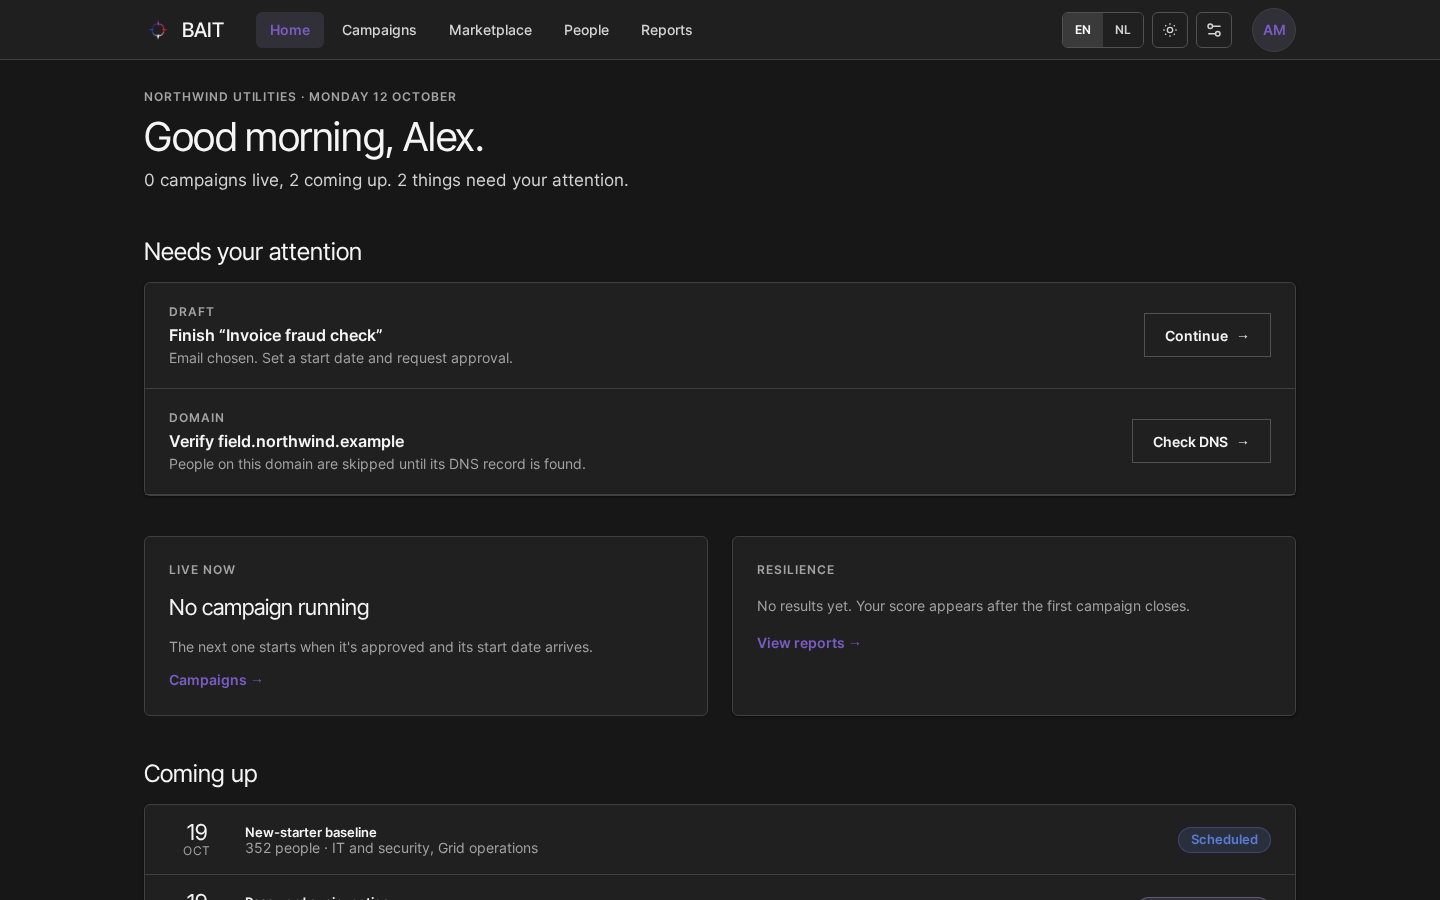
Task: Click the 19 OCT date of New-starter baseline
Action: (197, 840)
